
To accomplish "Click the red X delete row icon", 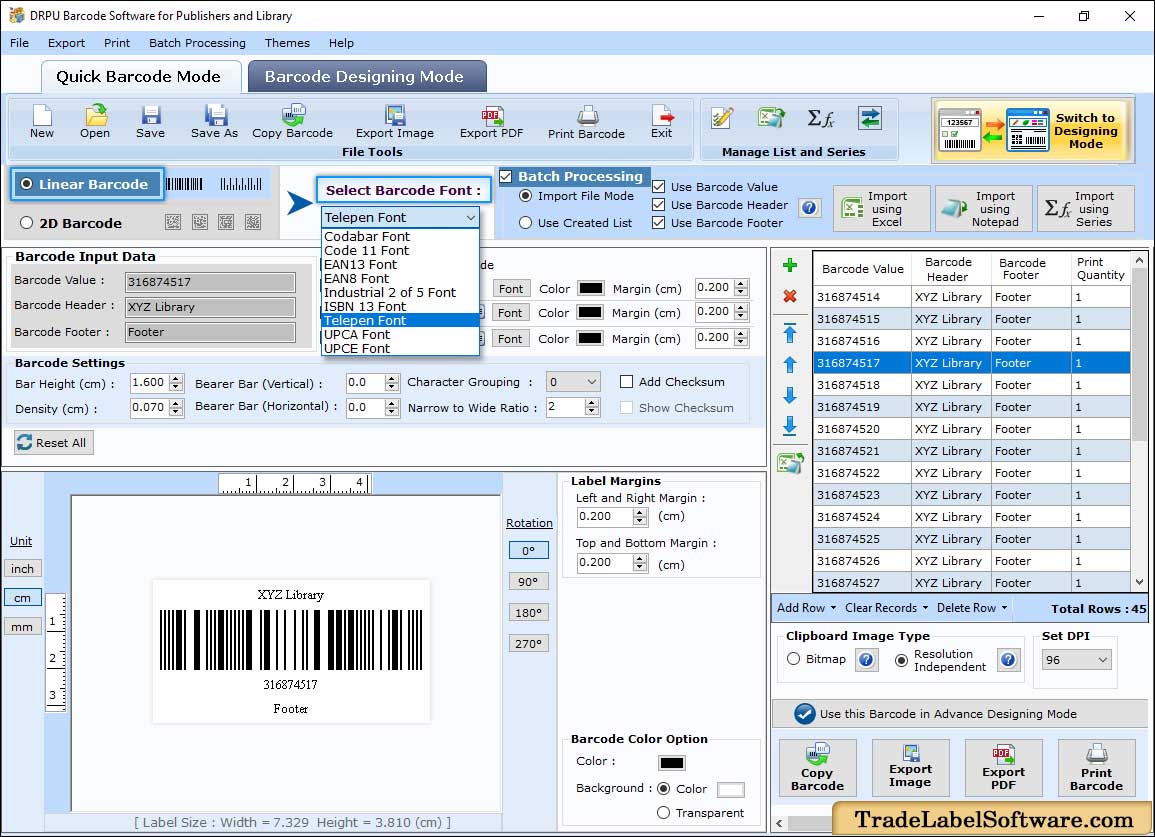I will (x=790, y=296).
